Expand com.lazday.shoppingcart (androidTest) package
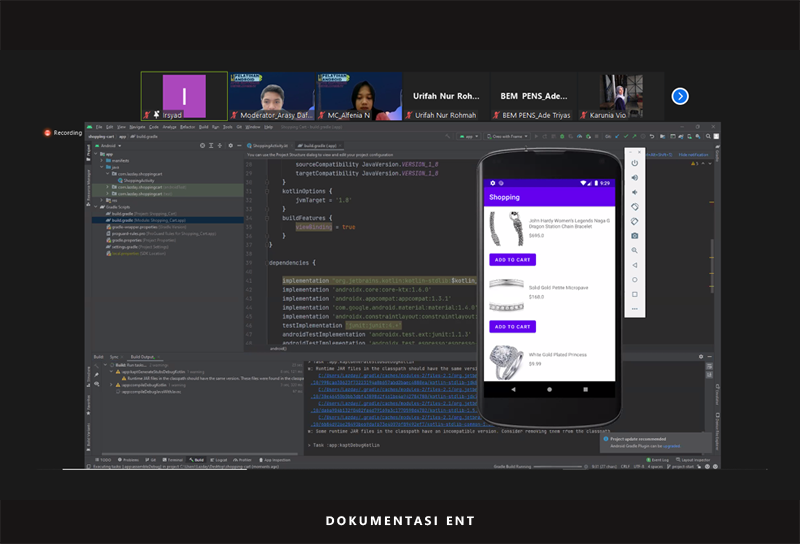The image size is (800, 544). click(108, 187)
